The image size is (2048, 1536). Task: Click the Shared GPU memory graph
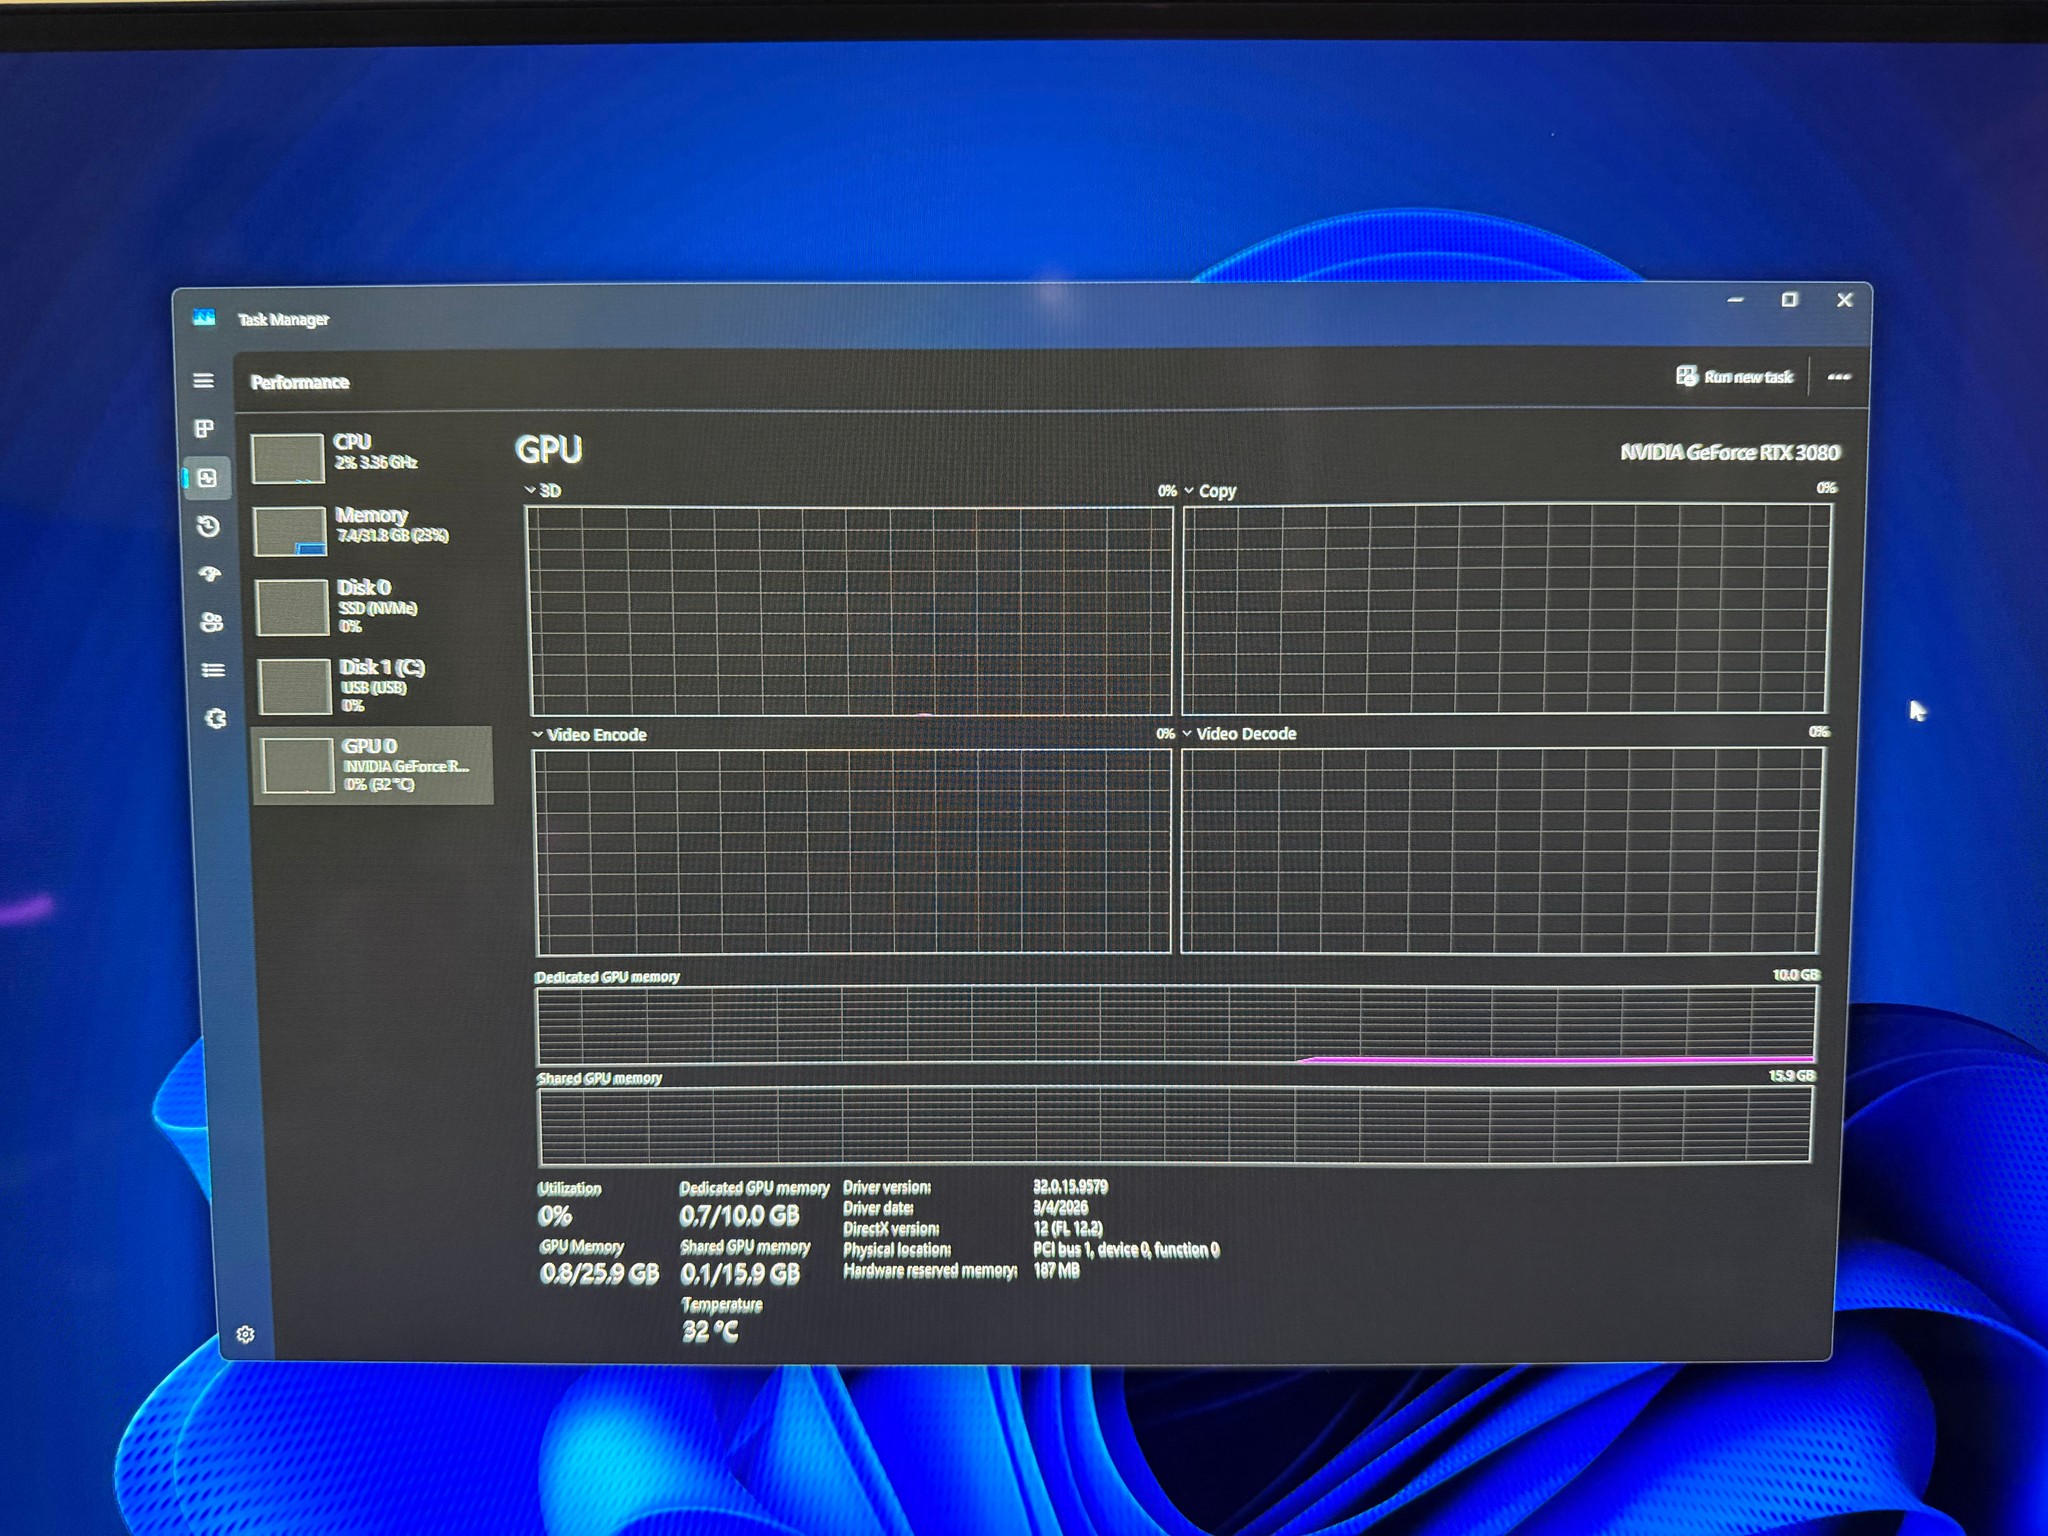pos(1174,1126)
